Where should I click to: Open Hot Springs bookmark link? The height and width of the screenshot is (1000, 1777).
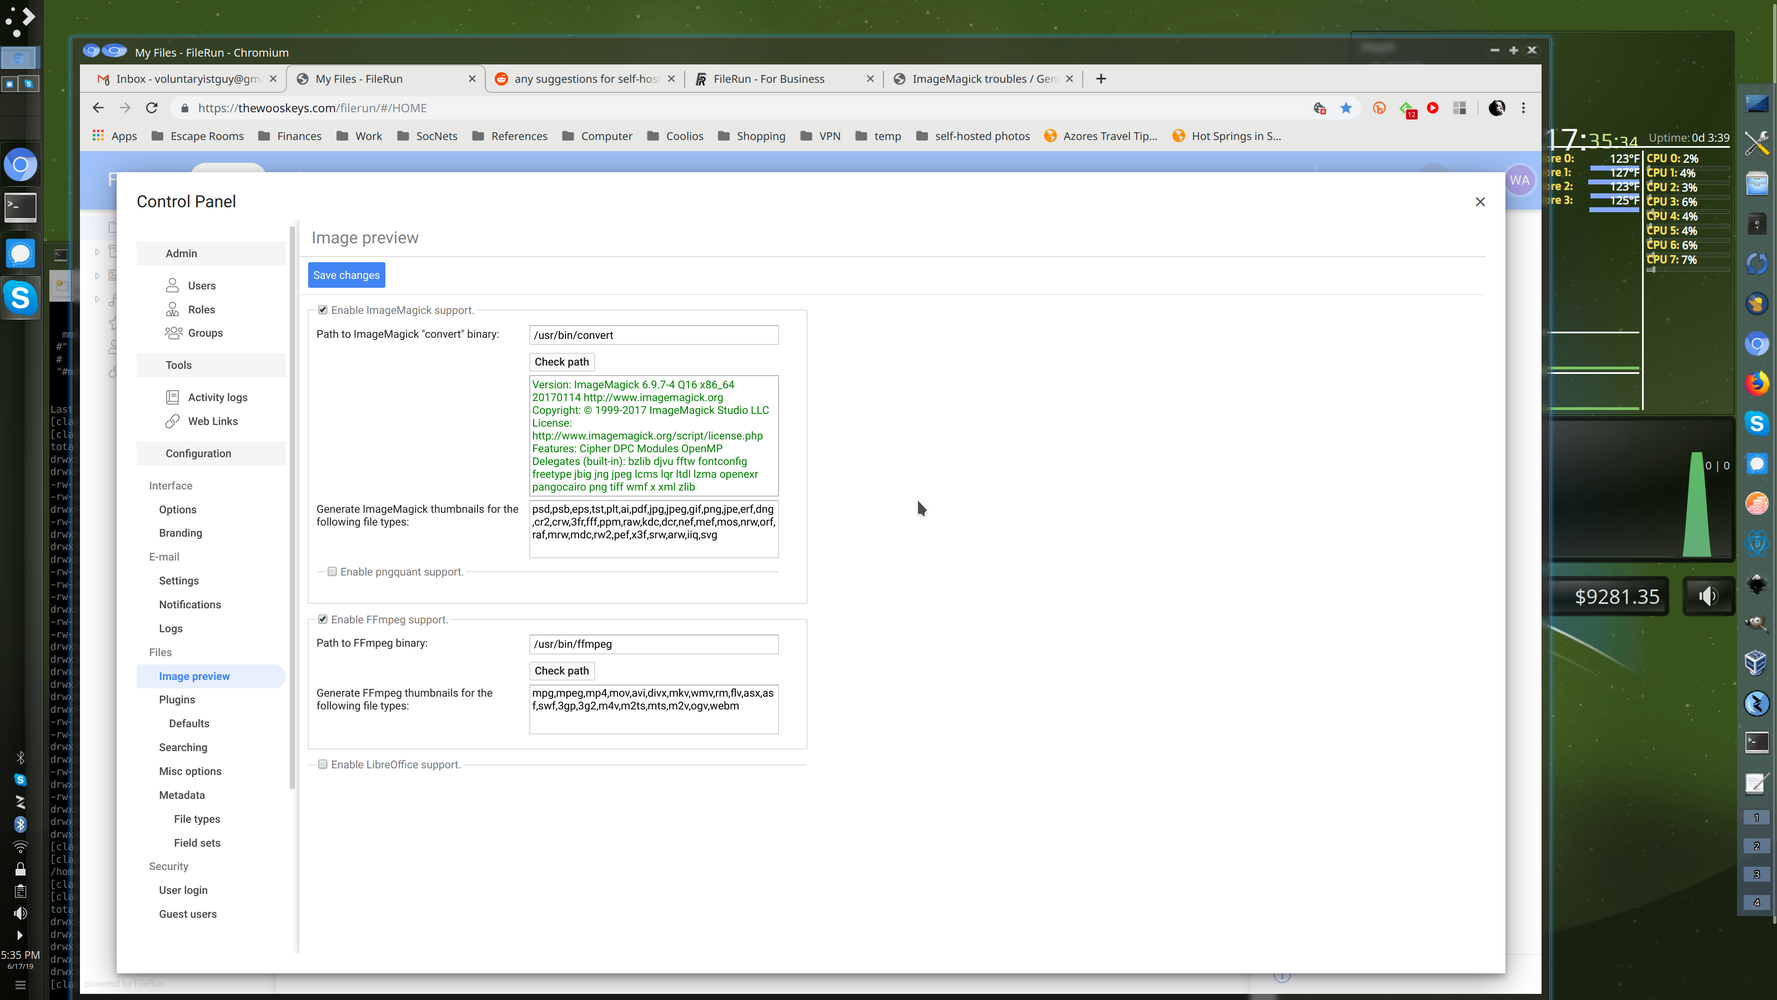pos(1226,136)
